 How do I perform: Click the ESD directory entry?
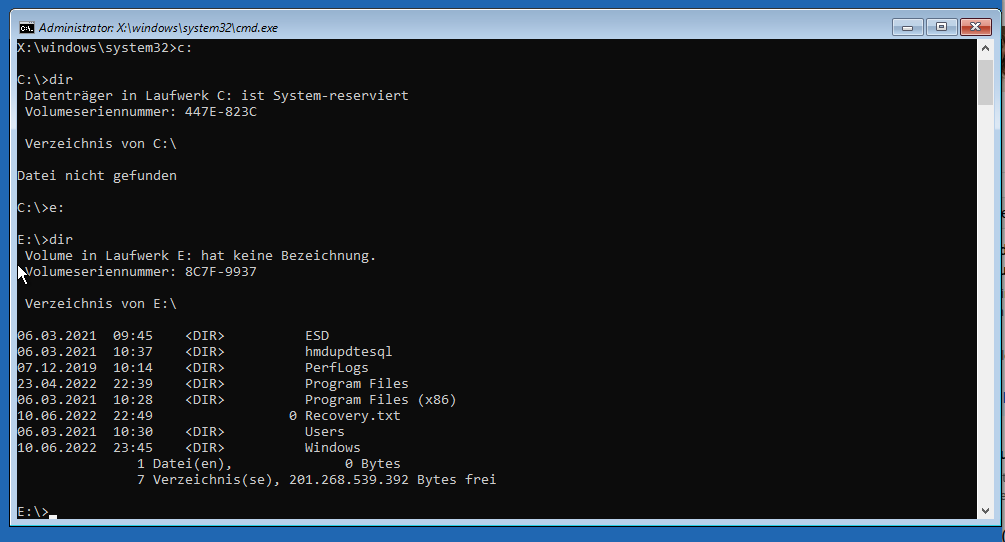pos(317,336)
